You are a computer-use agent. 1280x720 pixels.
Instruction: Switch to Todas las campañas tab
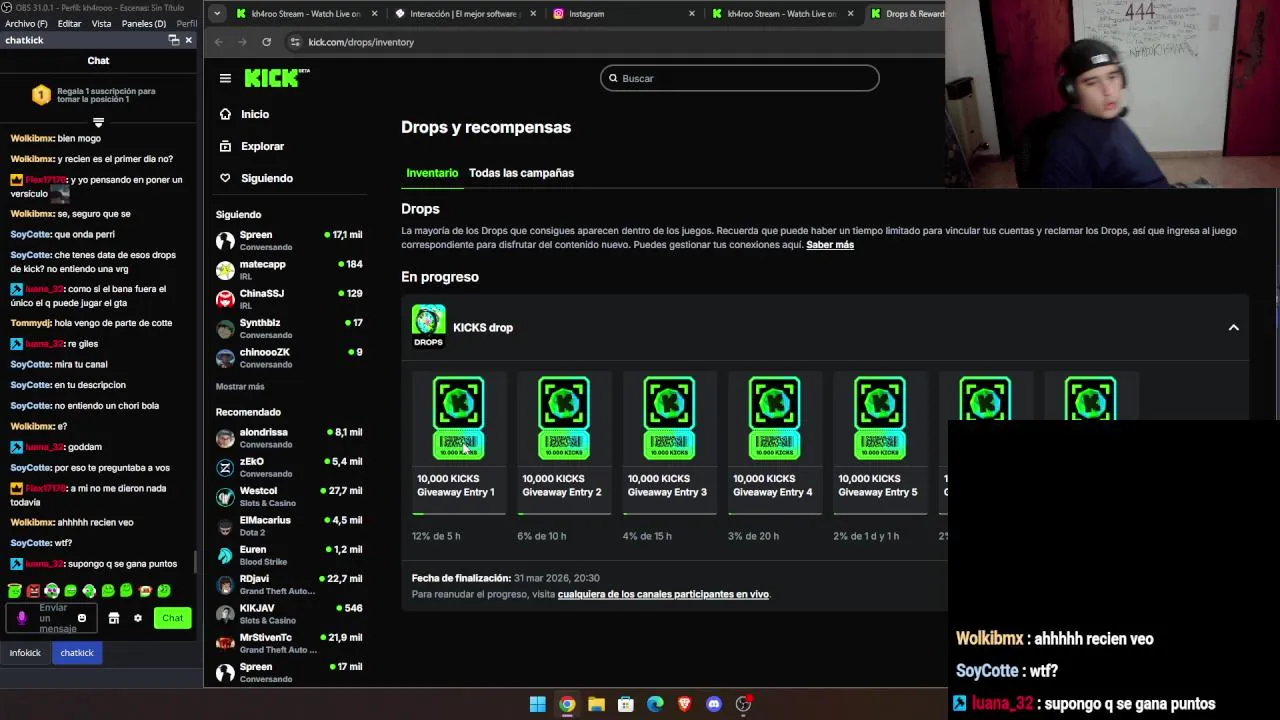click(x=521, y=173)
